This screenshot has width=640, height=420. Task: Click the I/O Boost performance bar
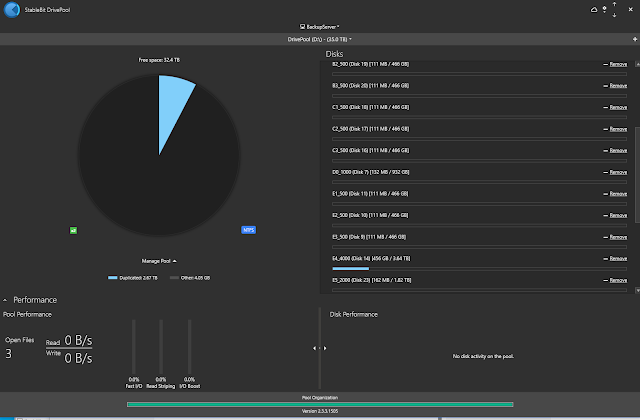(x=189, y=346)
